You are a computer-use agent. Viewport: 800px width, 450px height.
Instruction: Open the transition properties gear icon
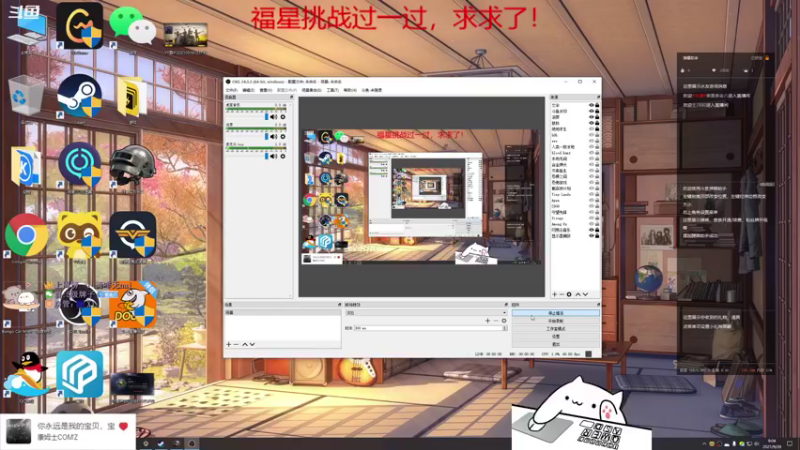pos(504,321)
